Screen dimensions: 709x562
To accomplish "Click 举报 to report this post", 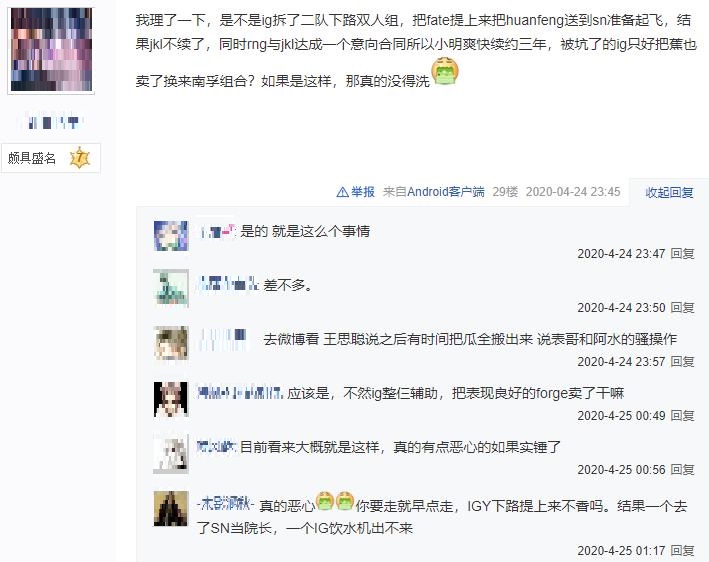I will pyautogui.click(x=363, y=192).
